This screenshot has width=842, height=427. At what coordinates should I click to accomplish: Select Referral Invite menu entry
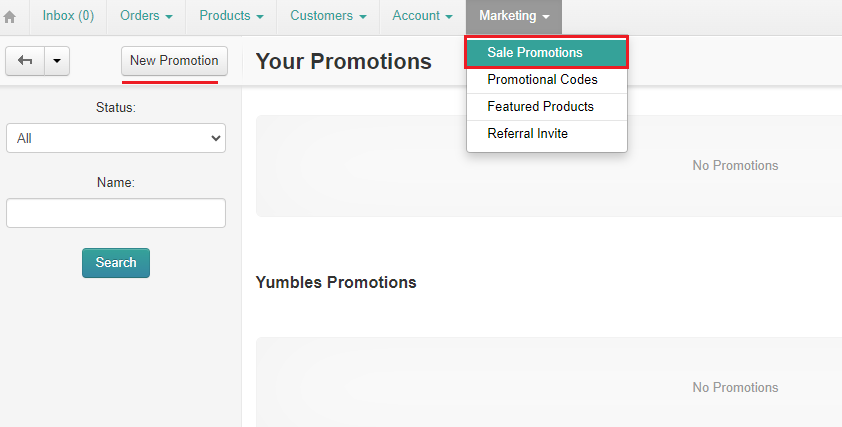pyautogui.click(x=546, y=133)
